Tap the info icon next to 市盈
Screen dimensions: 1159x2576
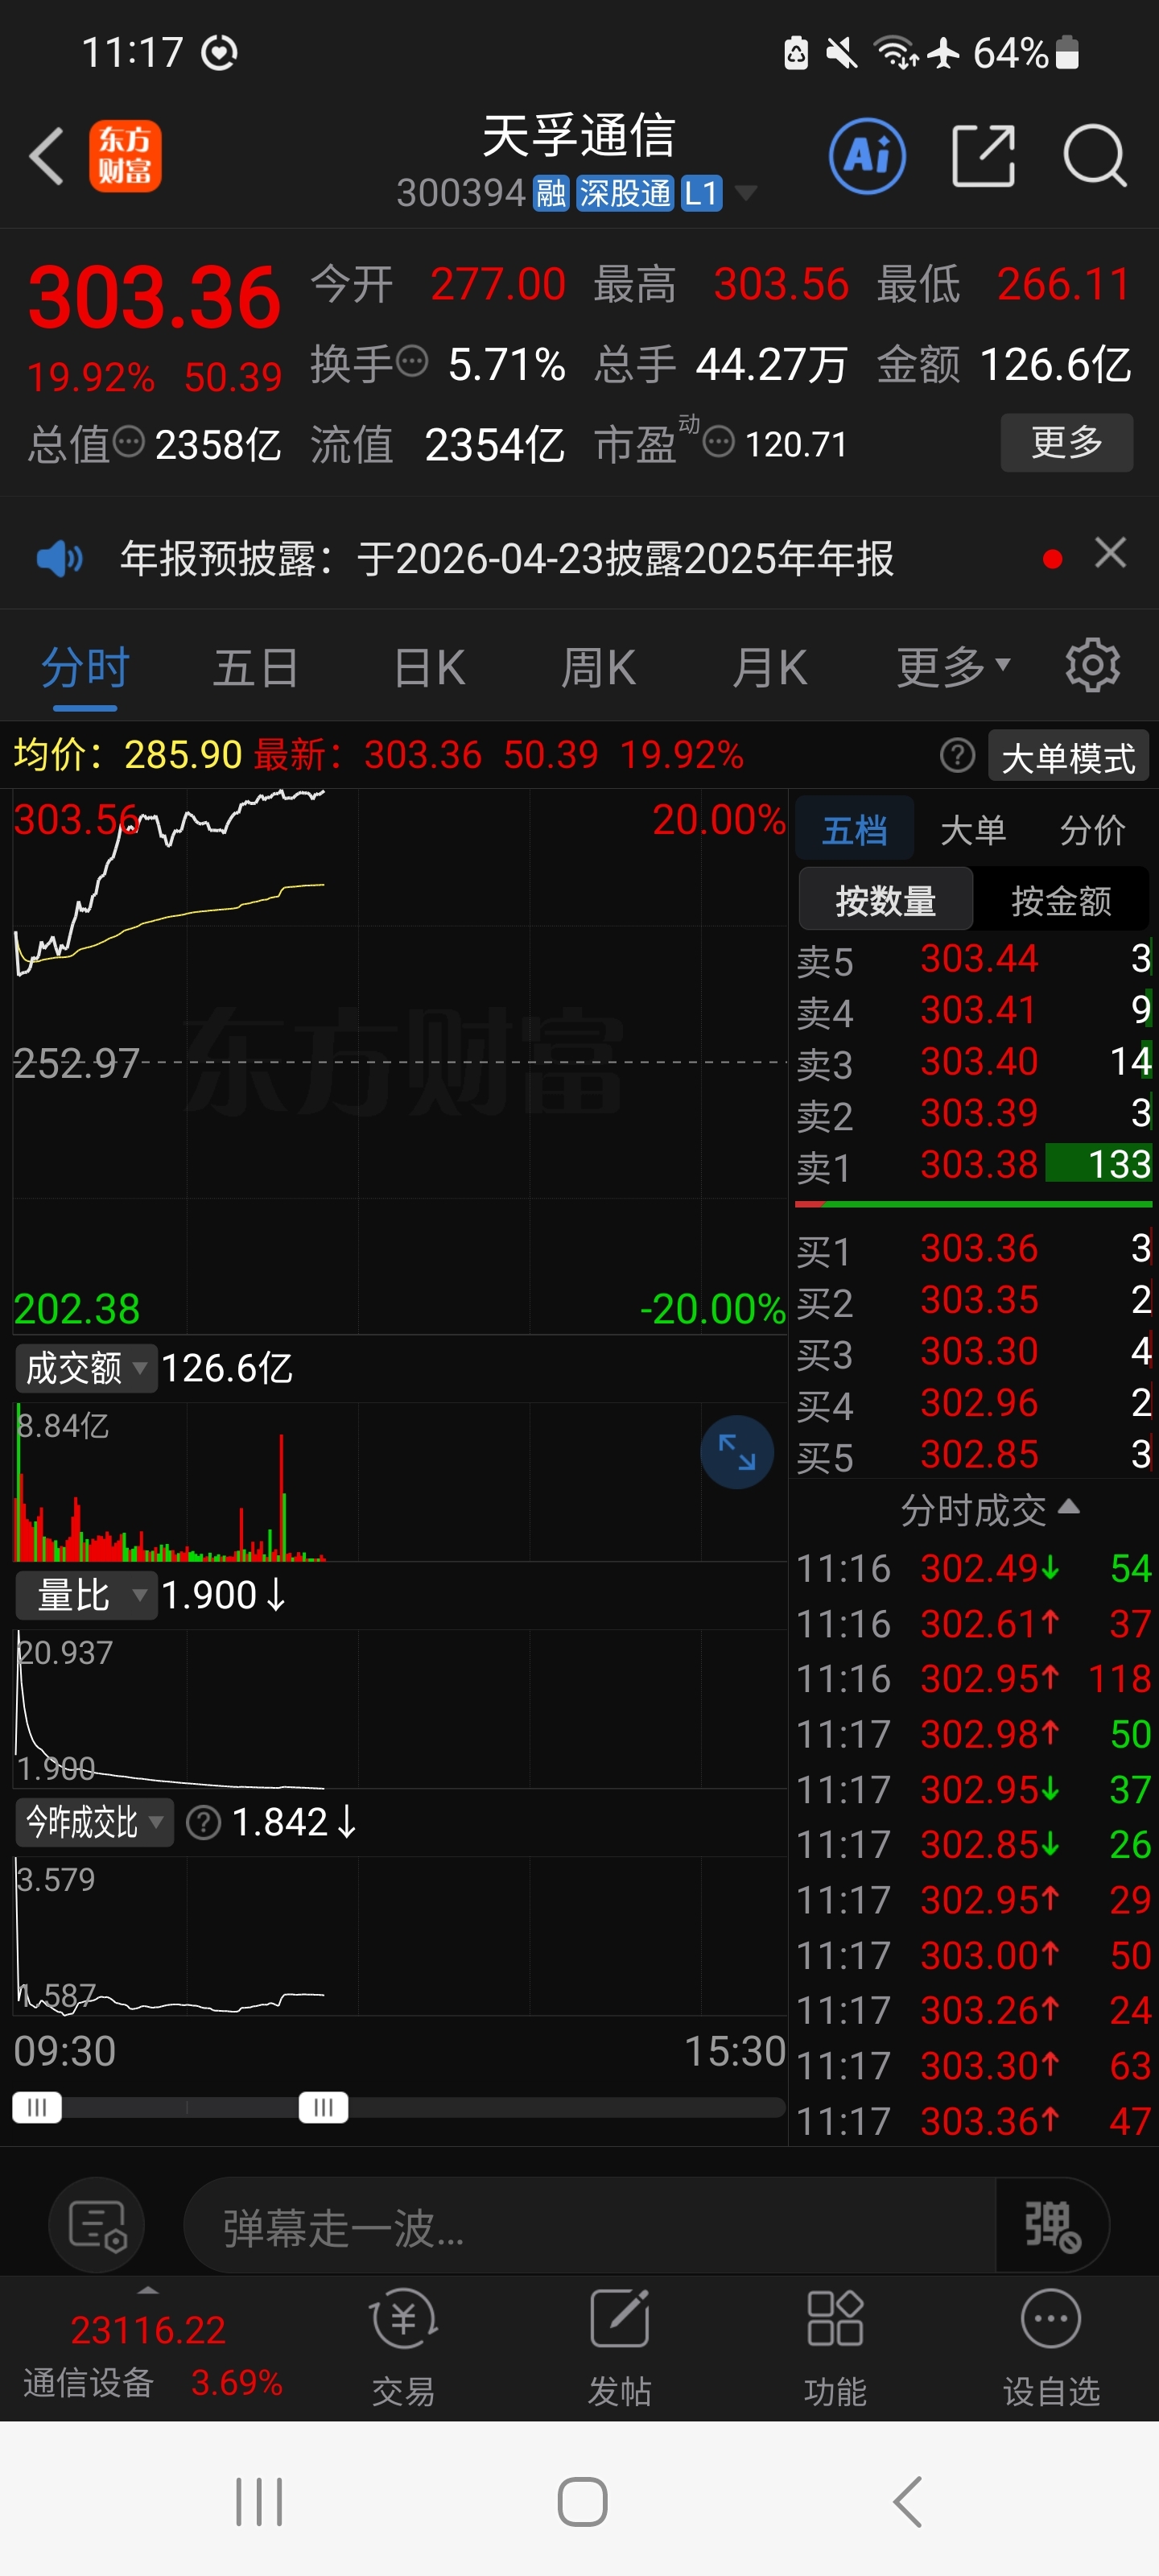click(x=718, y=441)
